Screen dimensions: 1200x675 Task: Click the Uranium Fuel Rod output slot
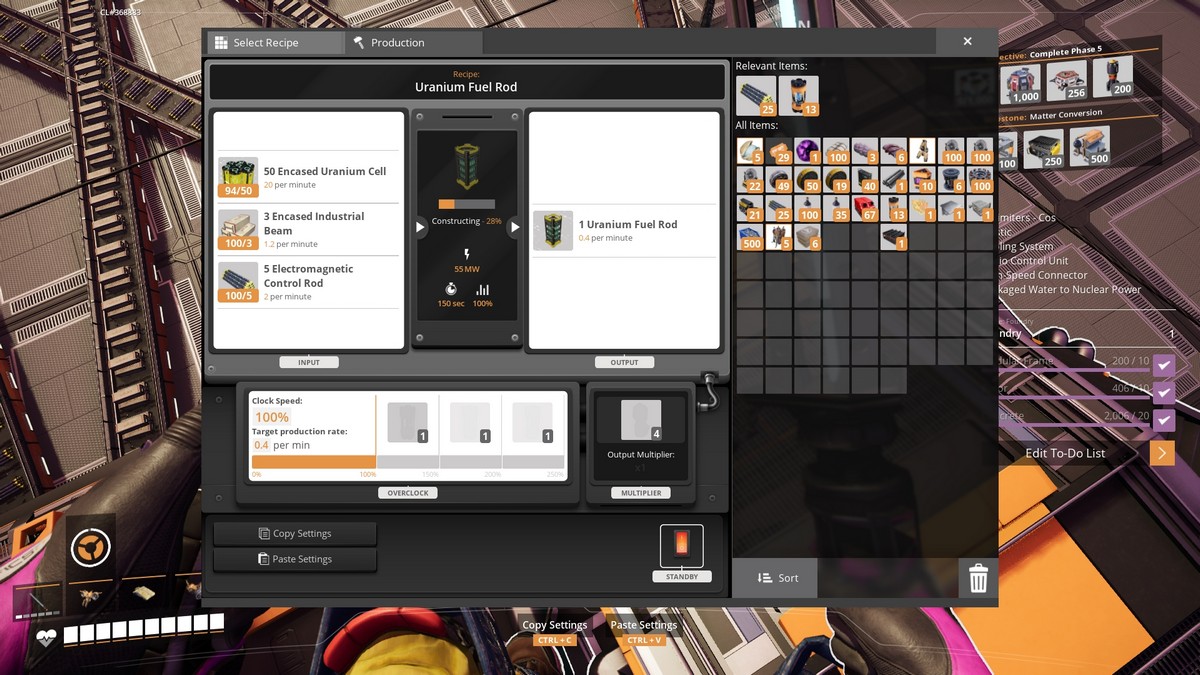click(553, 230)
